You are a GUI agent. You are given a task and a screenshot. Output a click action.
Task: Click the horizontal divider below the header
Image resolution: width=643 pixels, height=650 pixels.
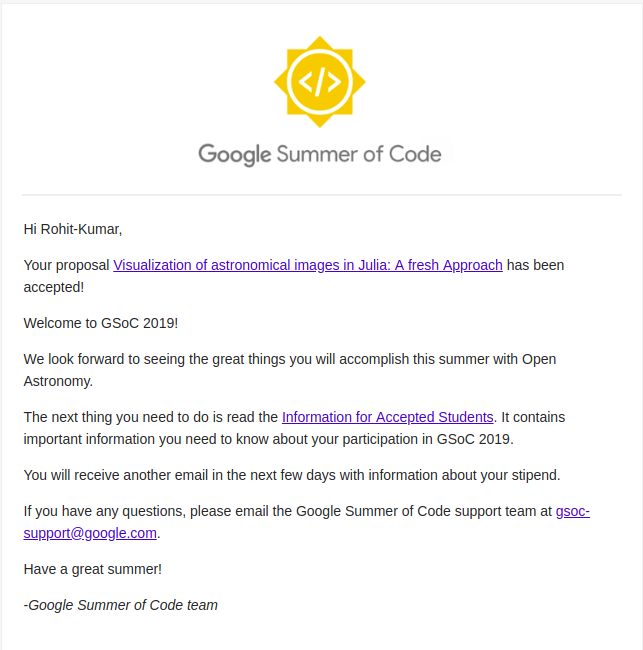pos(322,194)
